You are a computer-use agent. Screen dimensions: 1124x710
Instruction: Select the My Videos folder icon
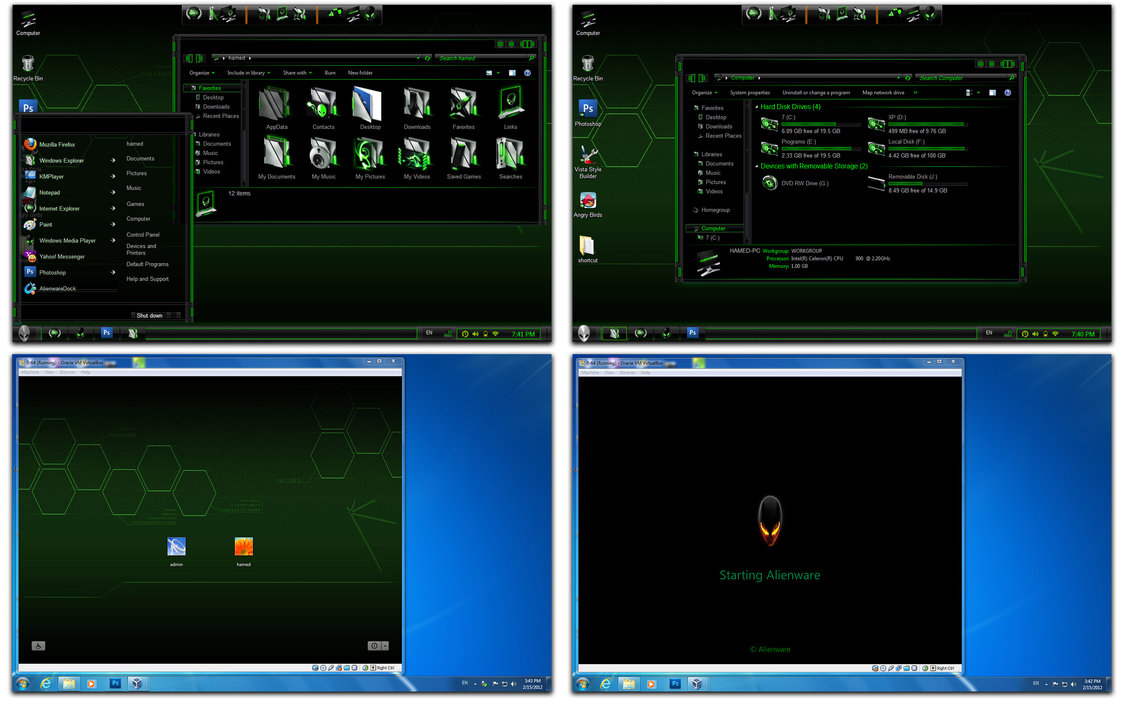[416, 157]
